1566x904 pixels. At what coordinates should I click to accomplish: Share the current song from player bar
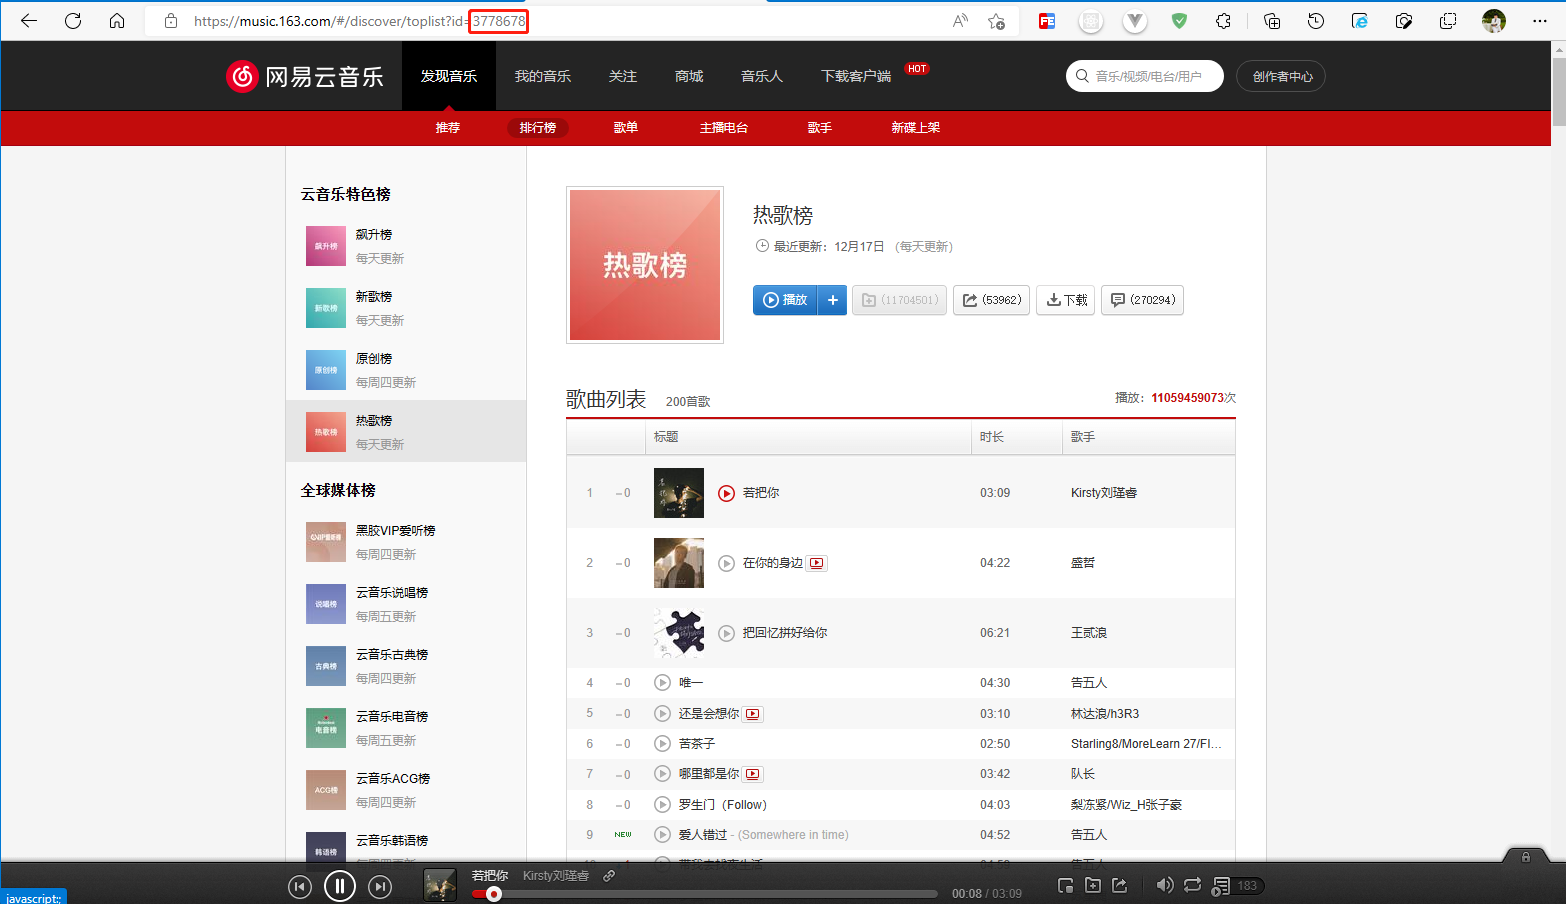[1120, 885]
